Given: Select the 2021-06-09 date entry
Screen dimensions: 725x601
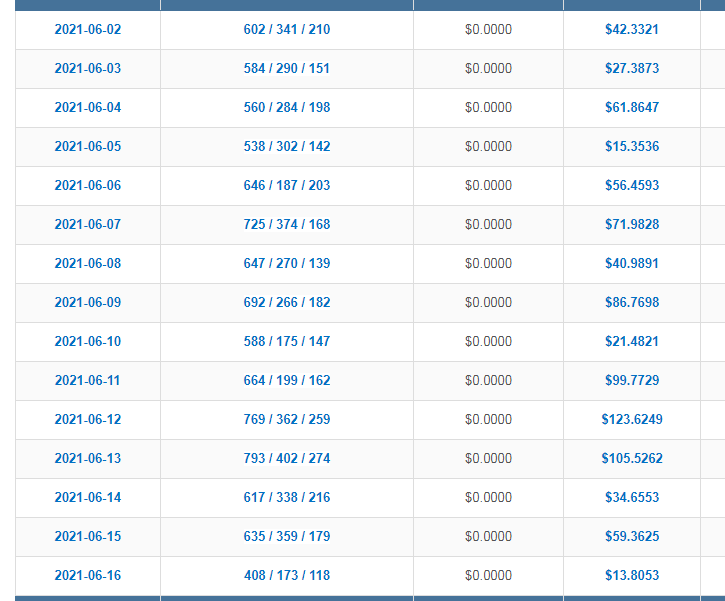Looking at the screenshot, I should click(88, 302).
